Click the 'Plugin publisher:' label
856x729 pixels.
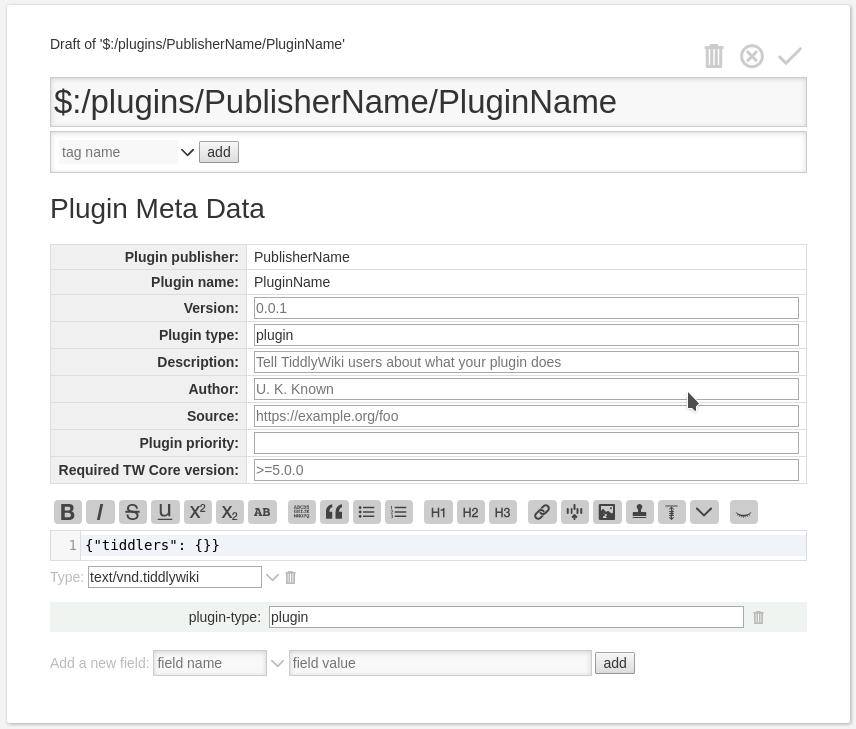pos(181,257)
